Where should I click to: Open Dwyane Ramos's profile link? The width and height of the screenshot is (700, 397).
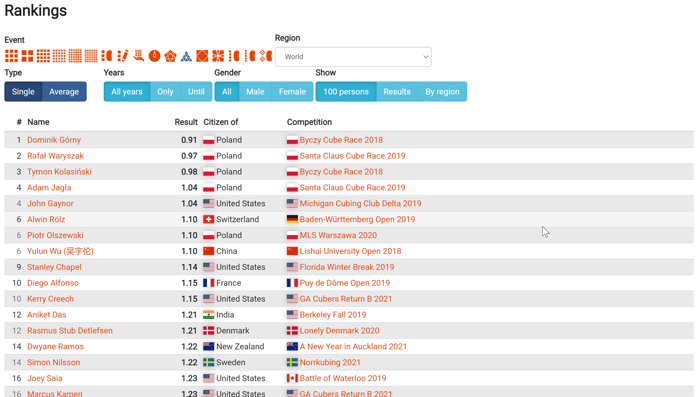[x=55, y=347]
